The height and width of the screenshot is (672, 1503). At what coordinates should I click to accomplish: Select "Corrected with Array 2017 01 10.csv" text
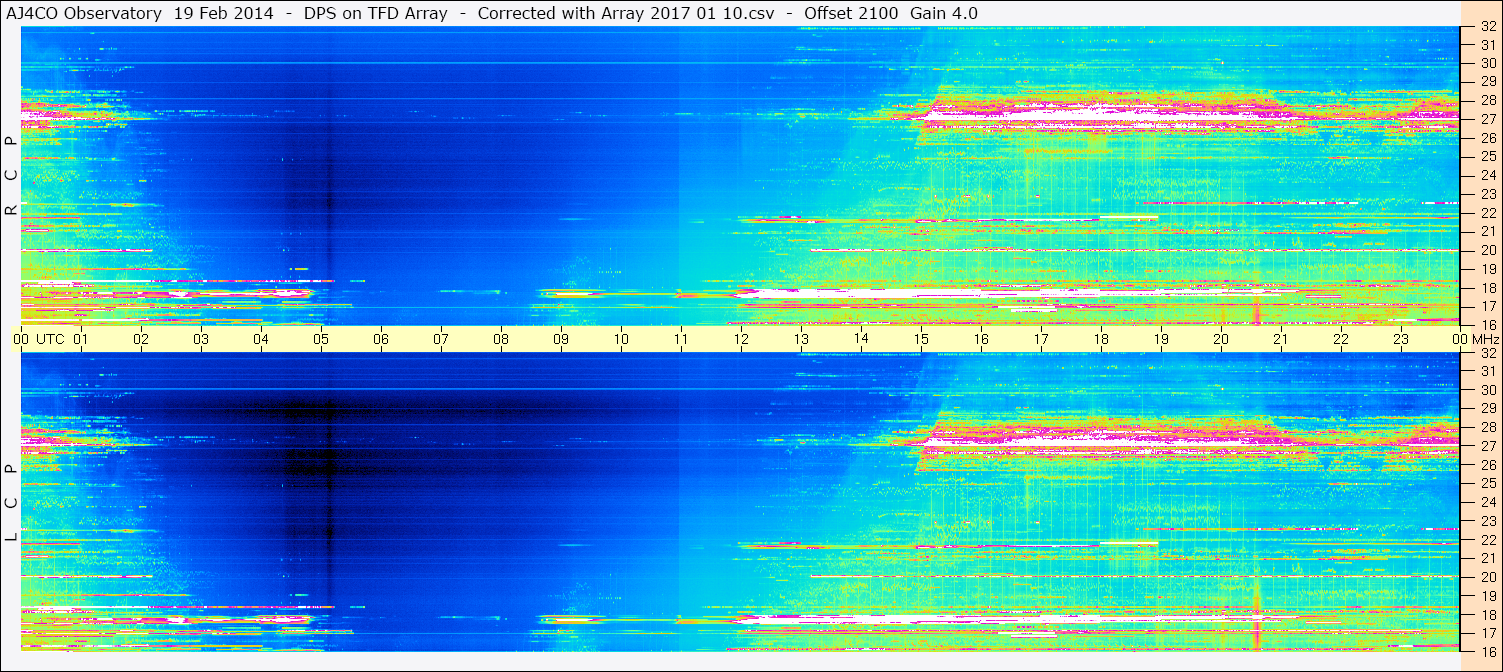(625, 13)
